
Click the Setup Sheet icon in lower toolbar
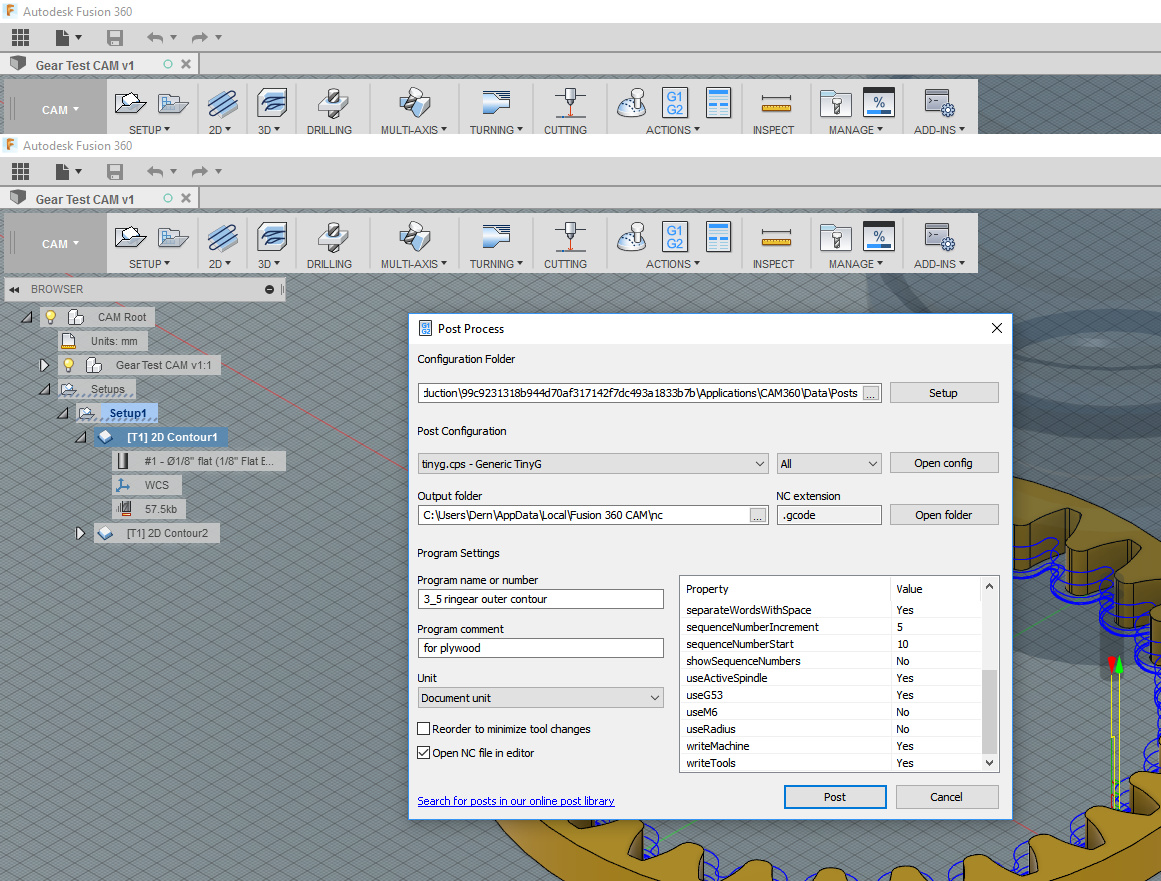[718, 237]
